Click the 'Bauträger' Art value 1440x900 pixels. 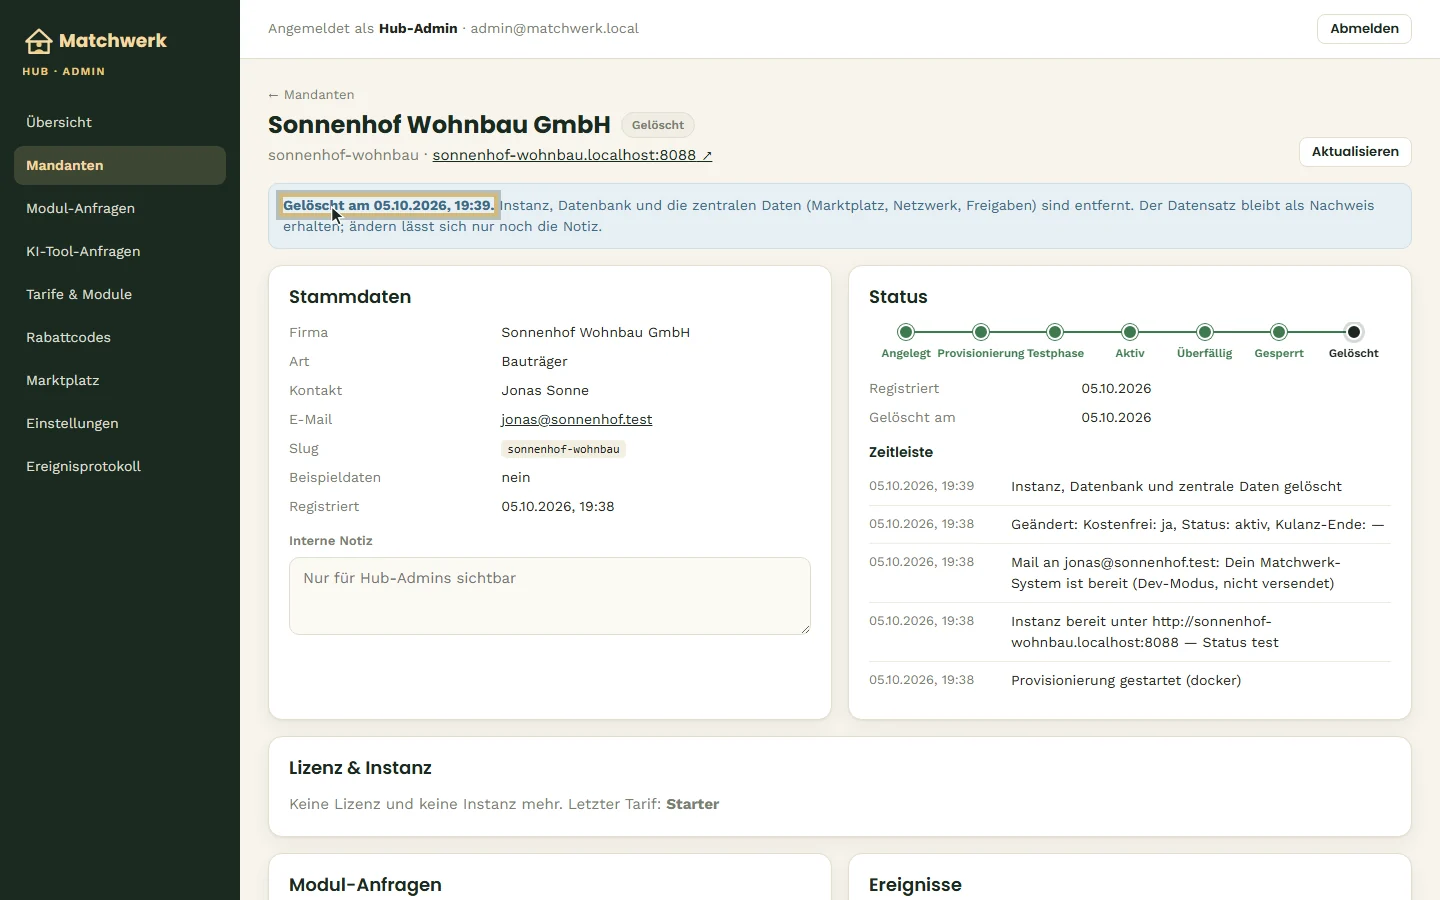click(534, 361)
